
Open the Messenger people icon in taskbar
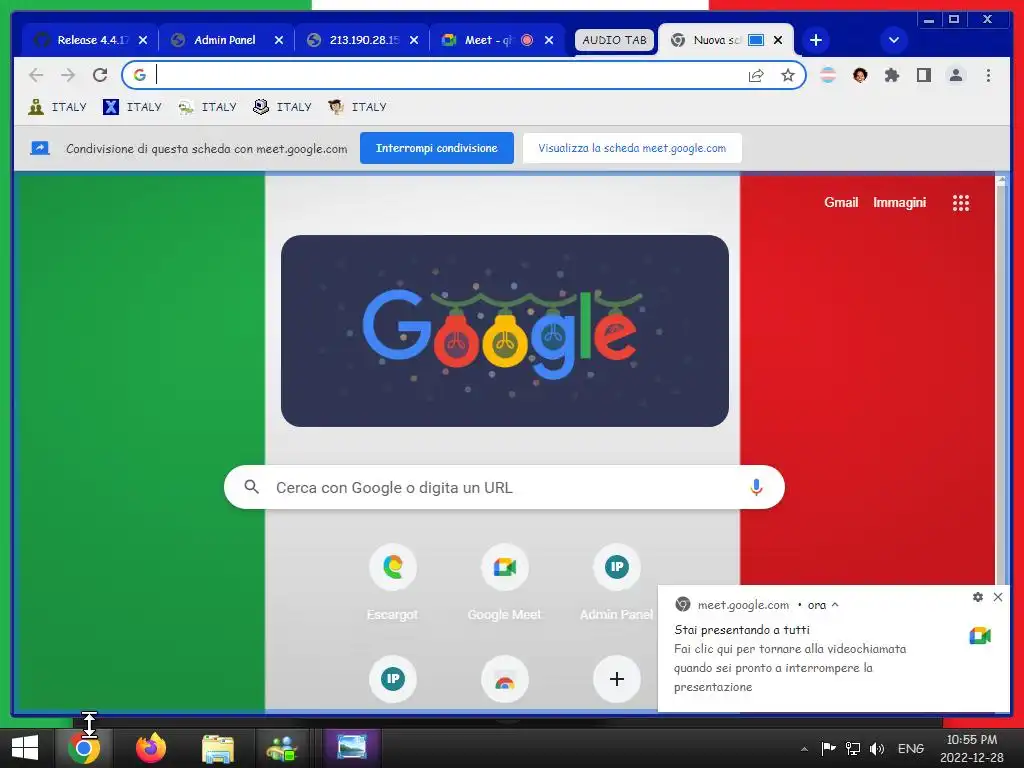(282, 748)
